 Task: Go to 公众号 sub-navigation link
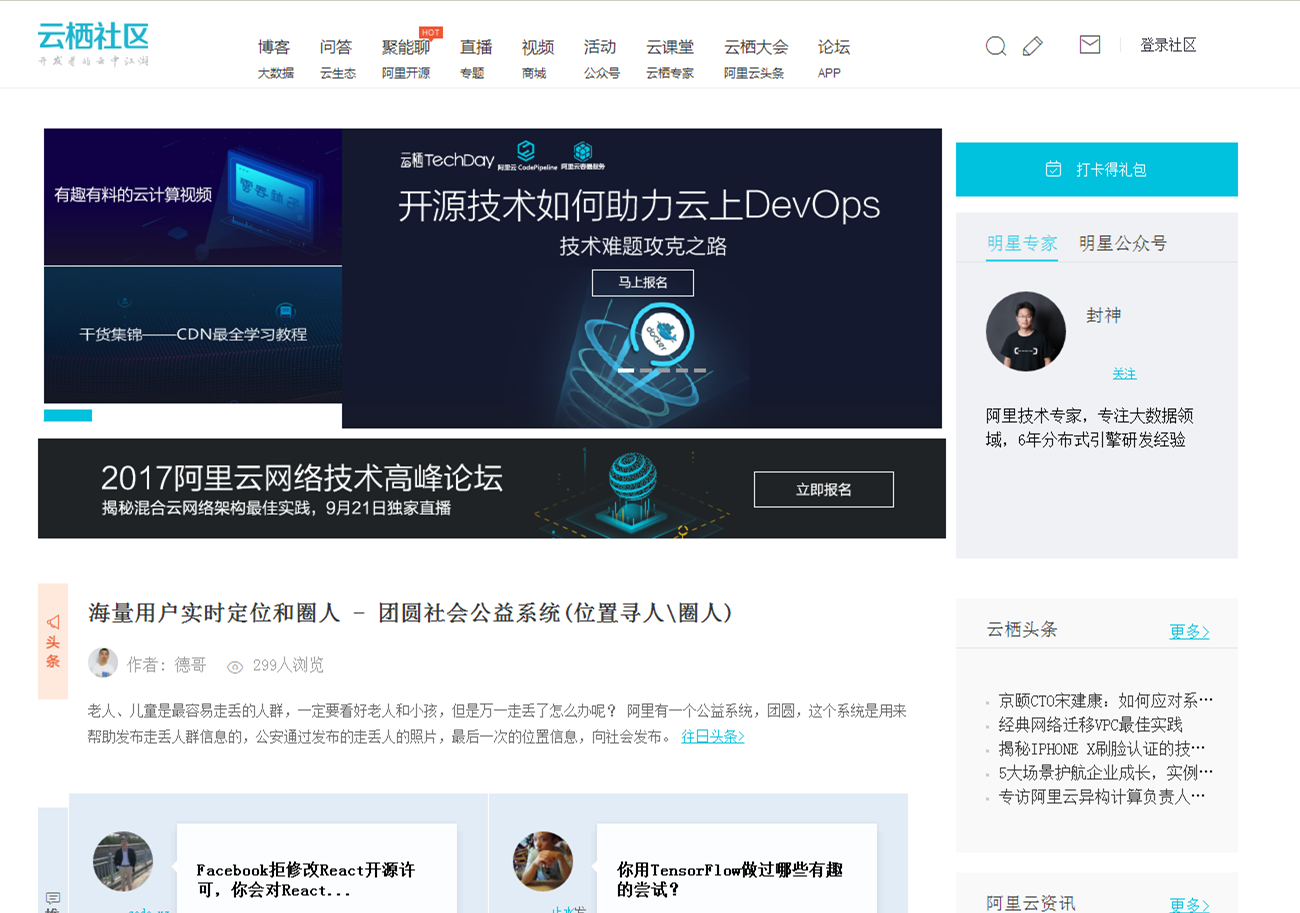(602, 73)
